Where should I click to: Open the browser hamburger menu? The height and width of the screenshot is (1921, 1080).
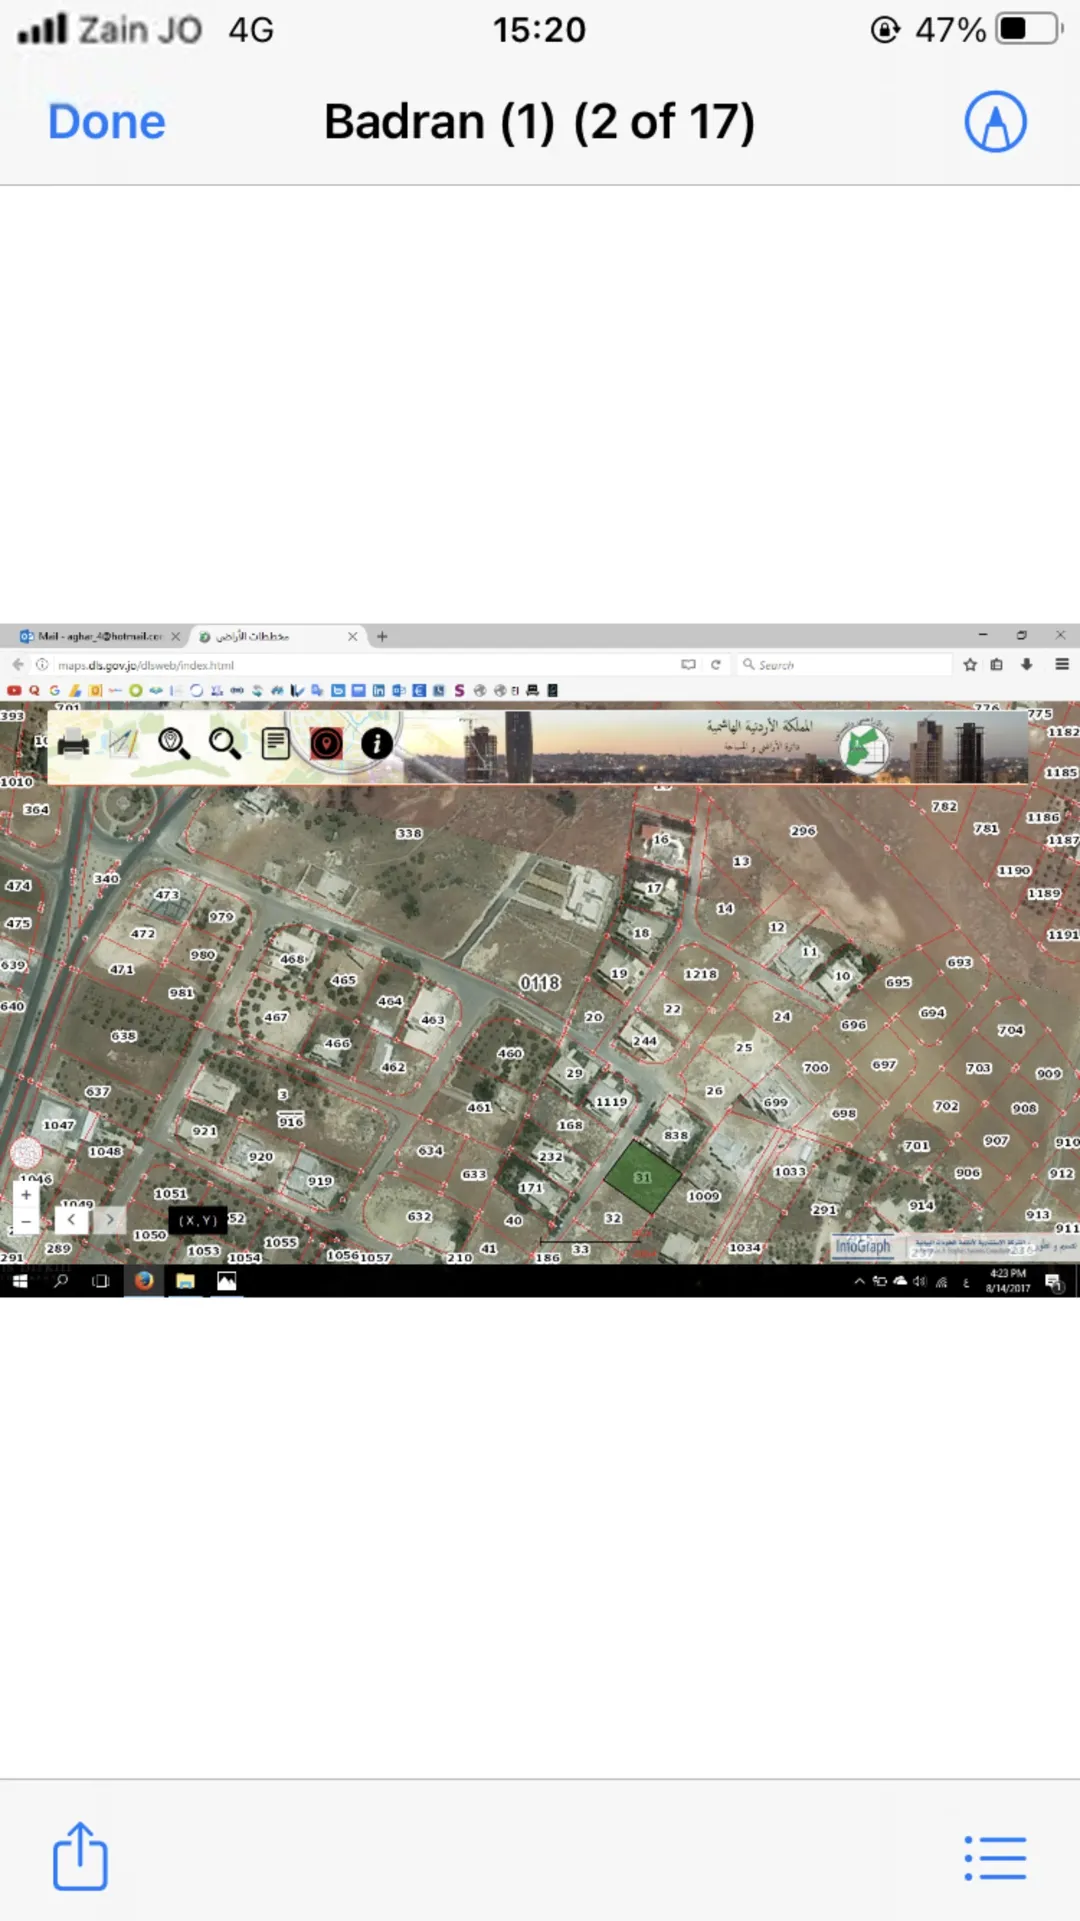[1062, 664]
